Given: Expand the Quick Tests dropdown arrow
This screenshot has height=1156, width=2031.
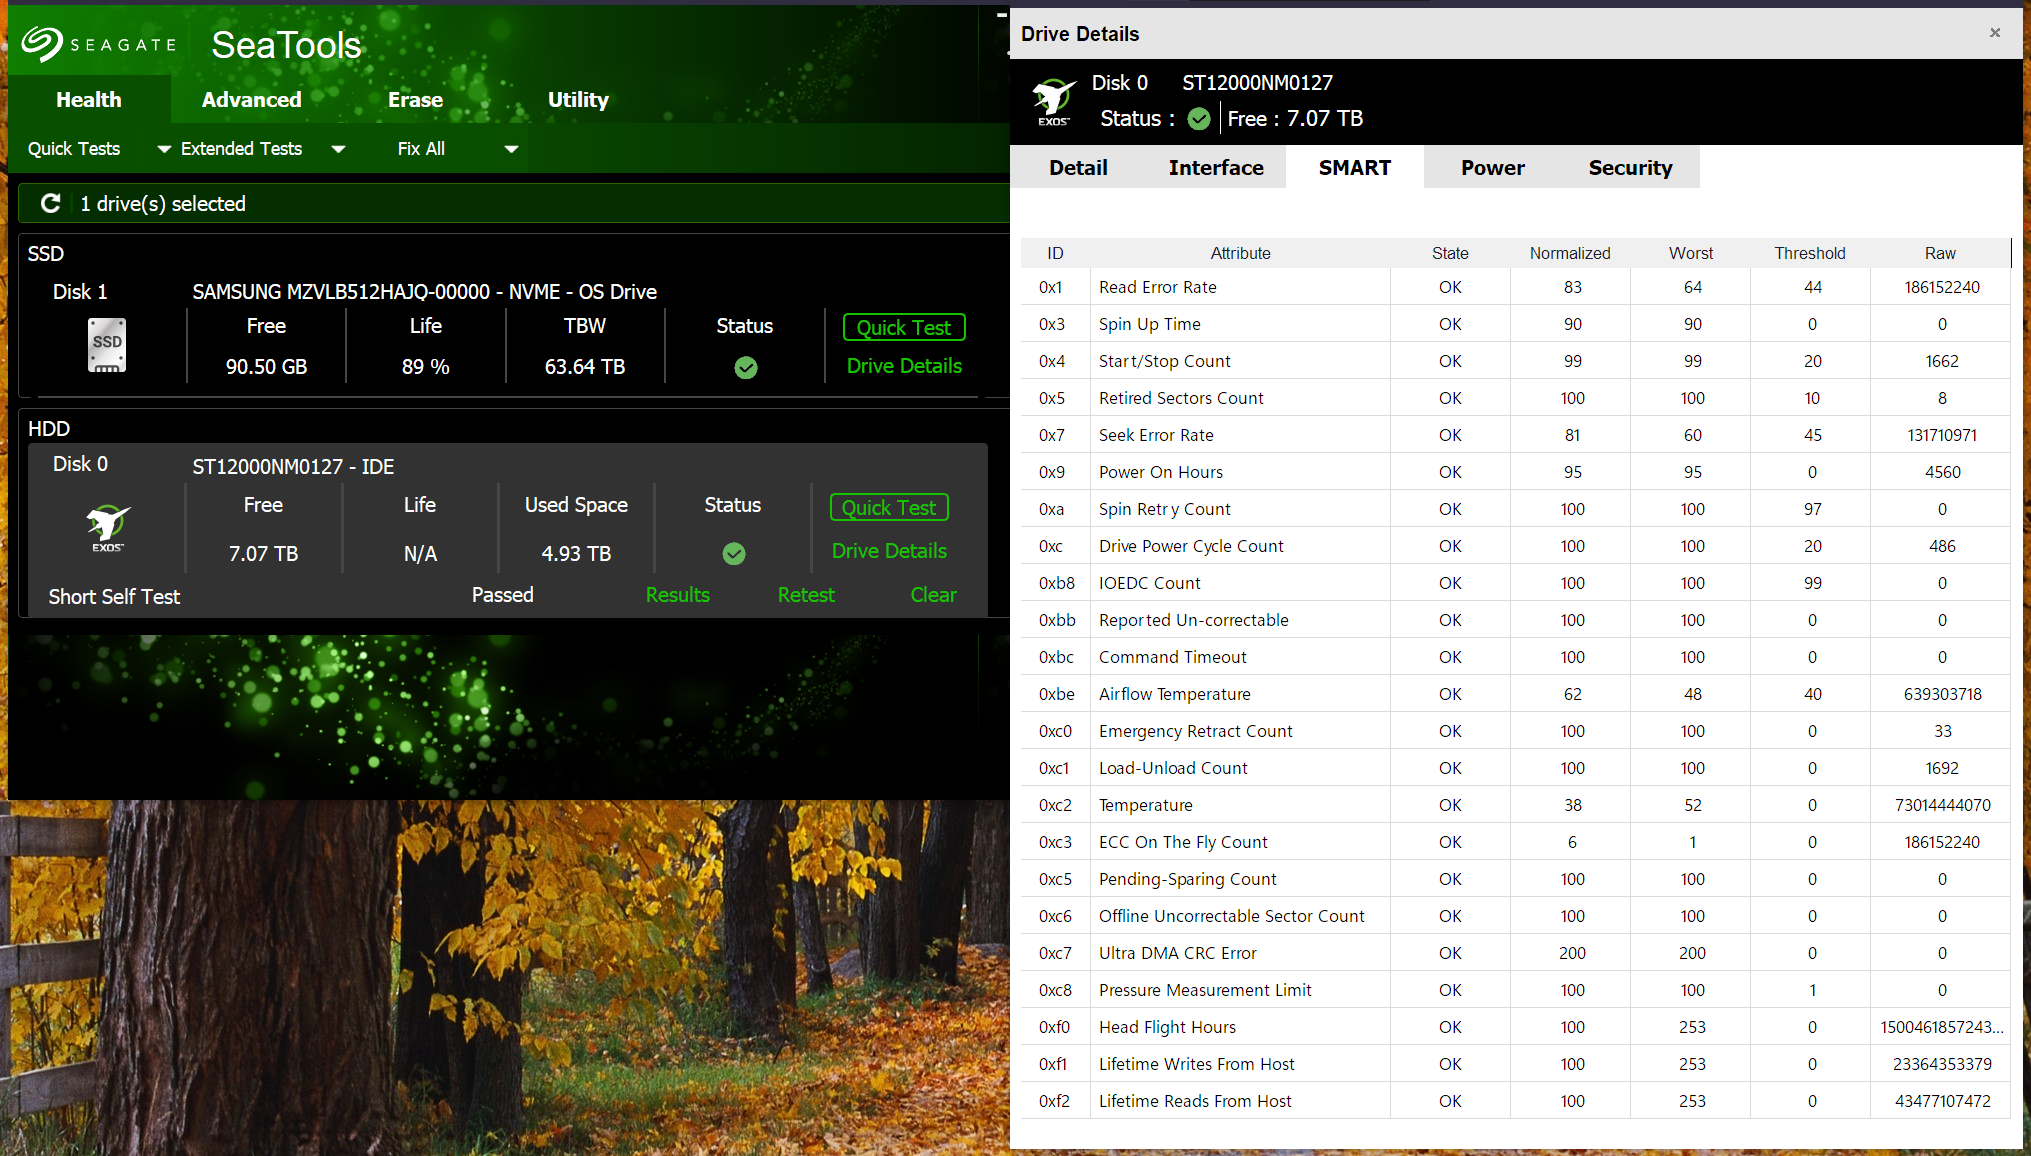Looking at the screenshot, I should click(164, 149).
